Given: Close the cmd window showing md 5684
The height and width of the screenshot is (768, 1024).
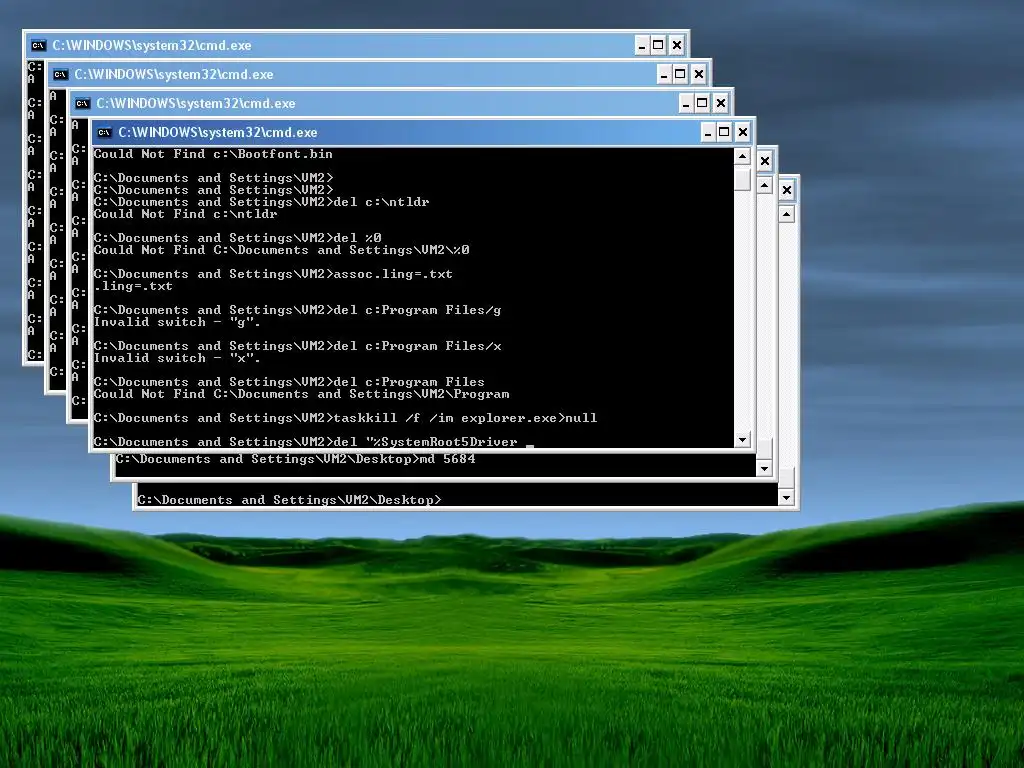Looking at the screenshot, I should pyautogui.click(x=765, y=161).
